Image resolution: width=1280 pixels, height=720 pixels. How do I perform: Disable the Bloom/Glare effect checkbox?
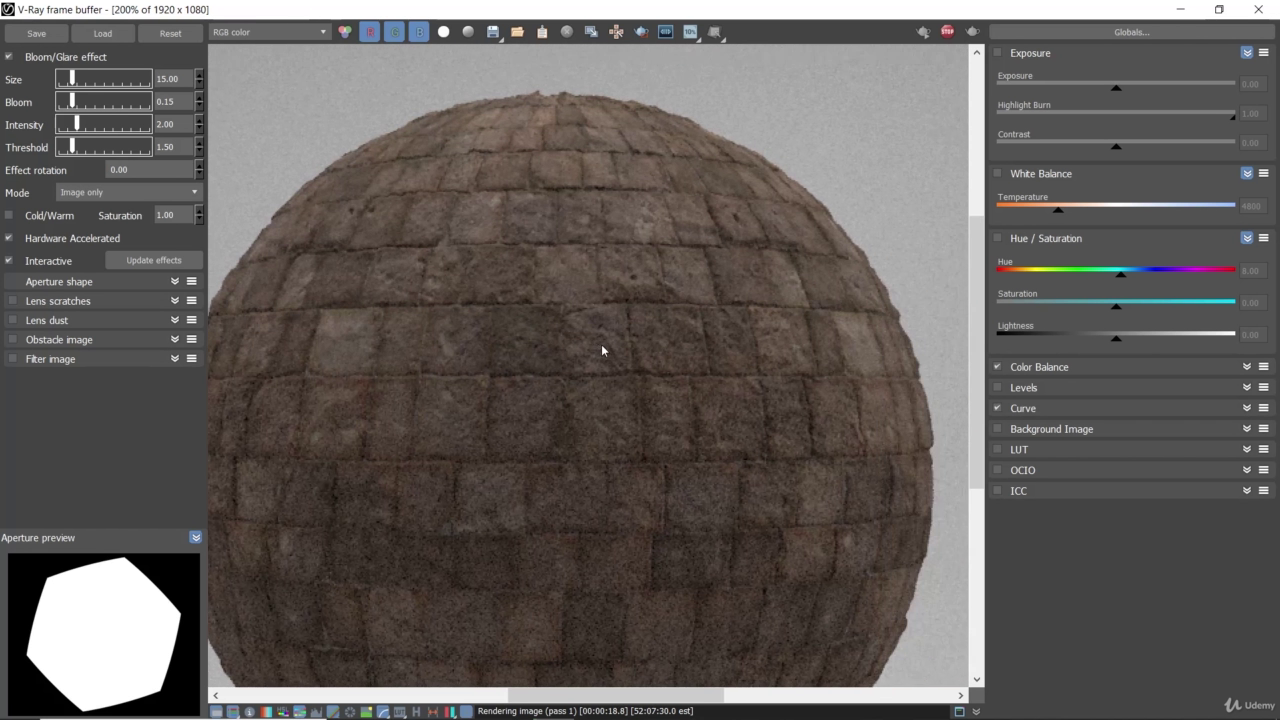click(x=9, y=57)
